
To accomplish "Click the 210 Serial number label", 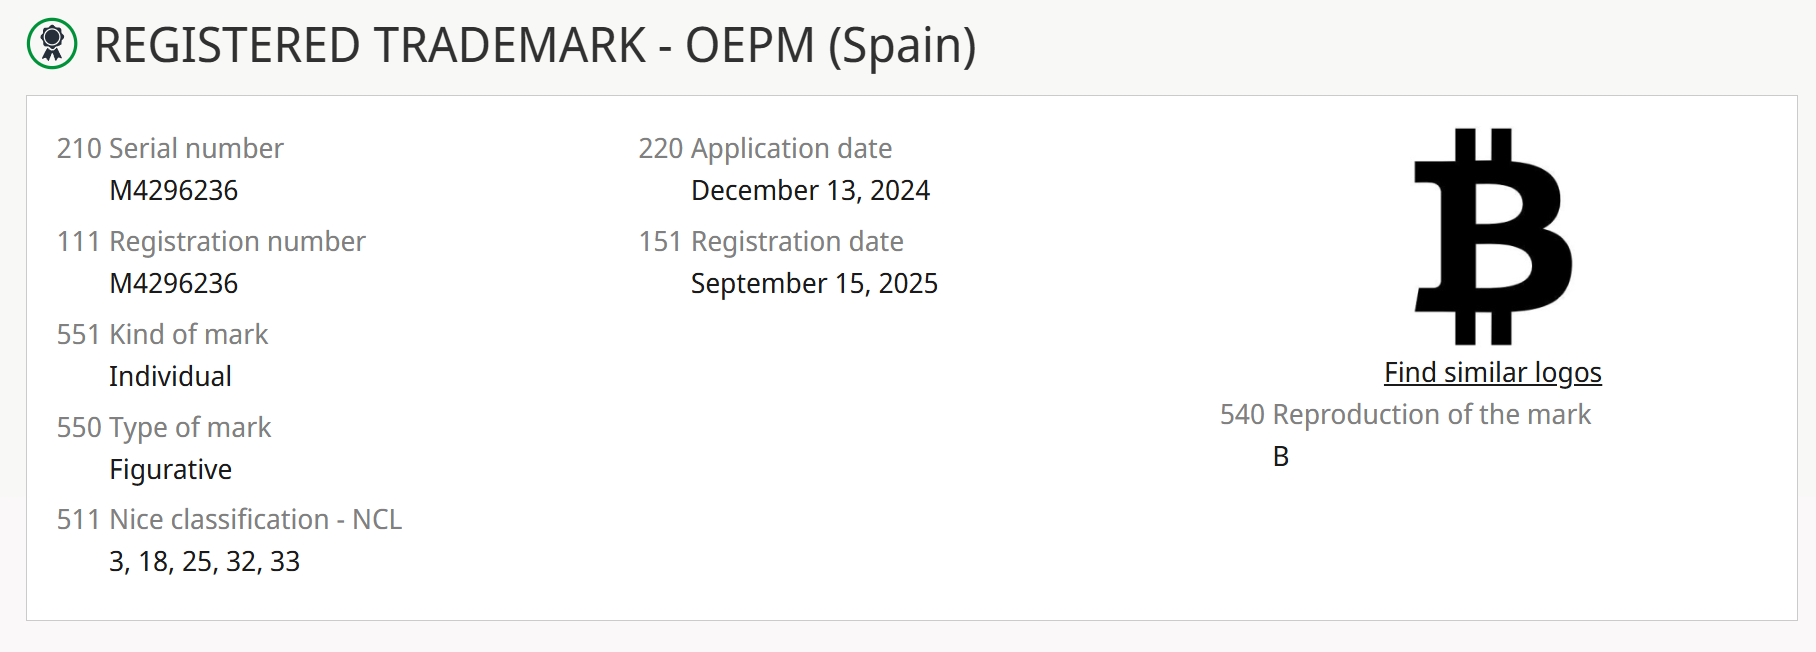I will tap(170, 149).
